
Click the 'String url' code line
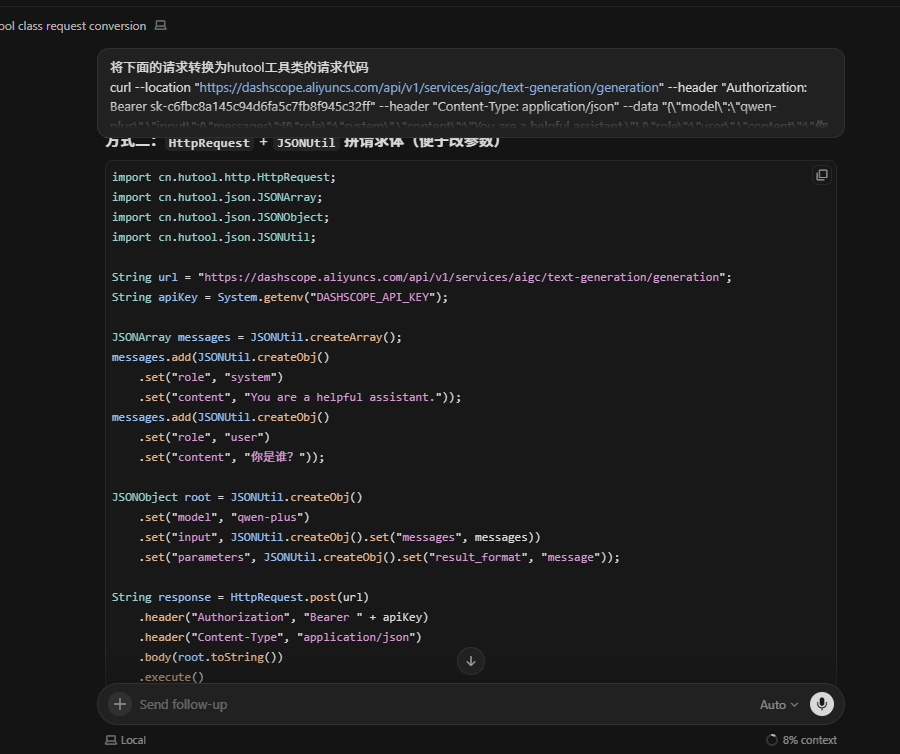tap(422, 277)
